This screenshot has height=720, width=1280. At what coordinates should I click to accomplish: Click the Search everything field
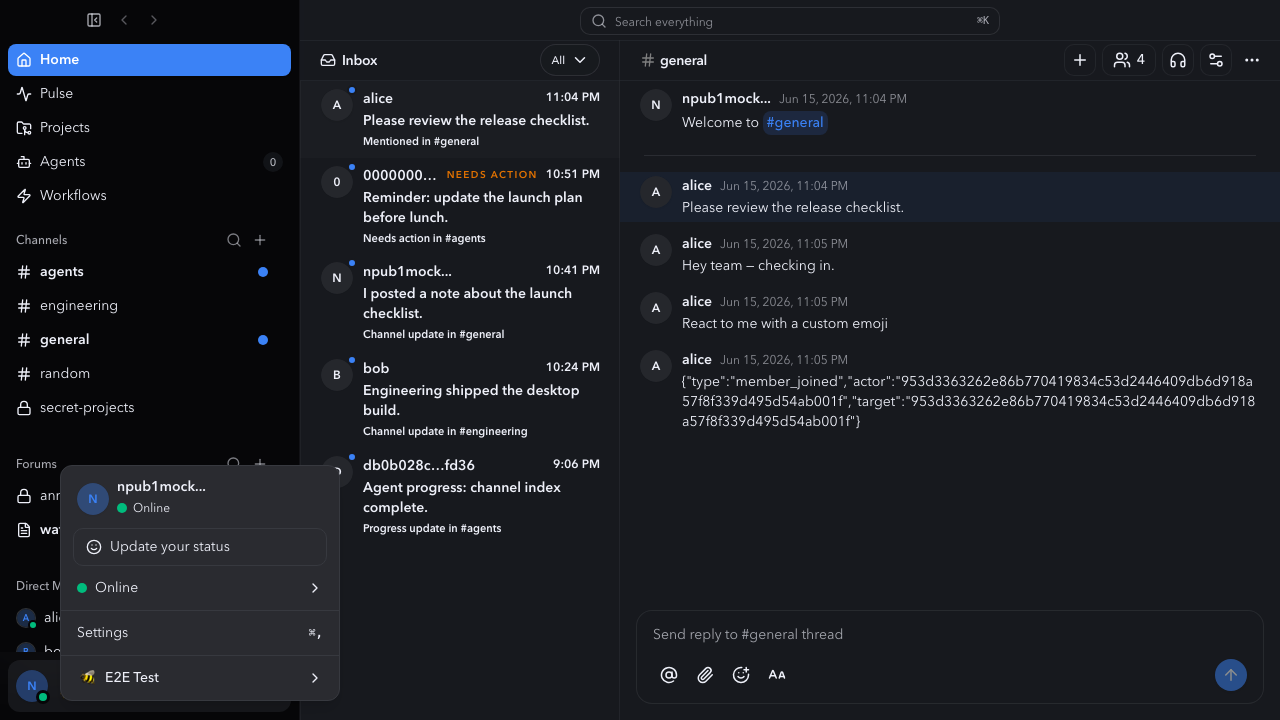[x=790, y=21]
